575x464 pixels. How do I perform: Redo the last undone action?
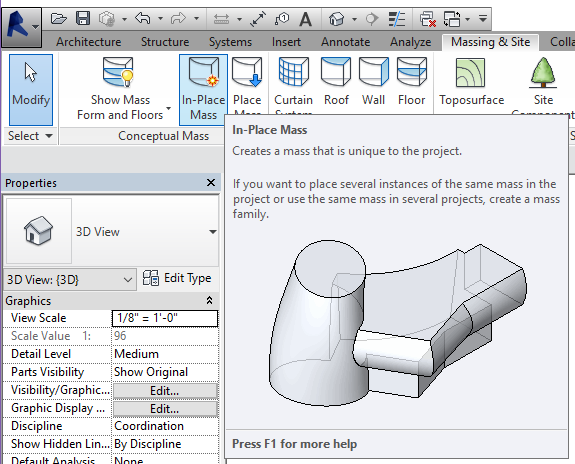click(179, 18)
